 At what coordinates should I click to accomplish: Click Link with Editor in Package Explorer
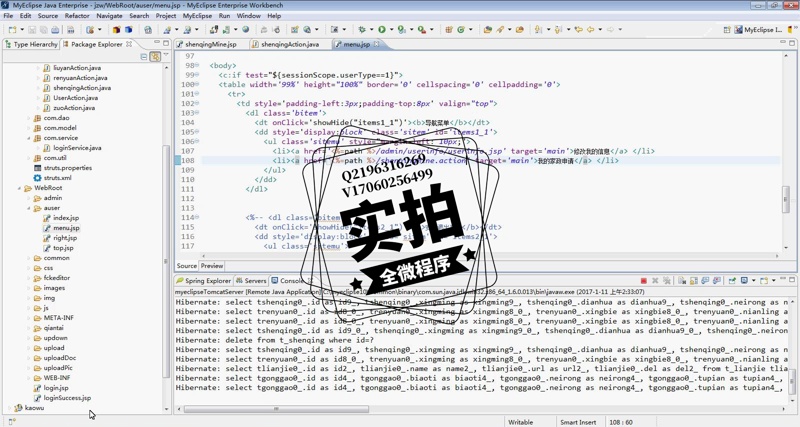[155, 57]
